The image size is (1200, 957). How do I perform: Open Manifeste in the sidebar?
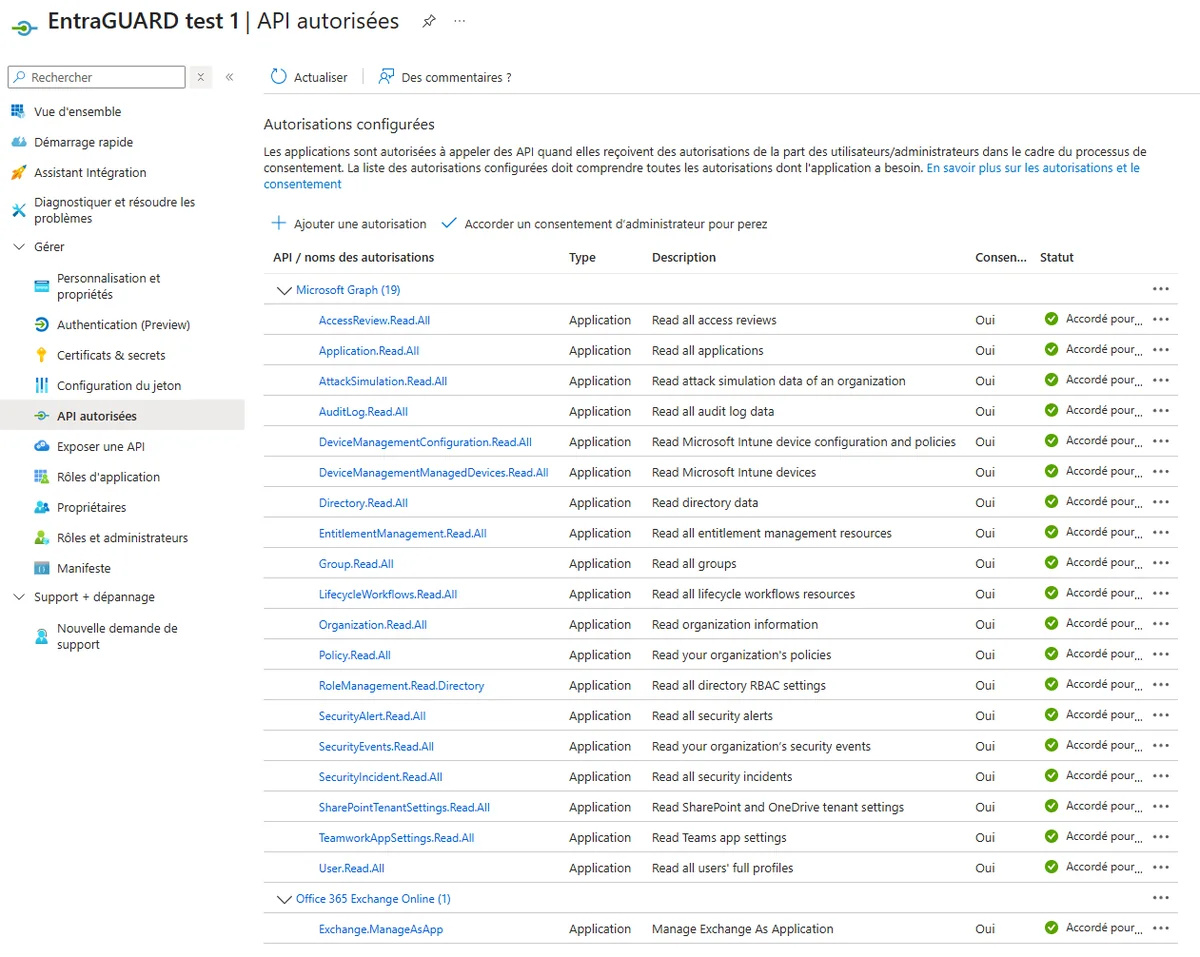[x=84, y=568]
